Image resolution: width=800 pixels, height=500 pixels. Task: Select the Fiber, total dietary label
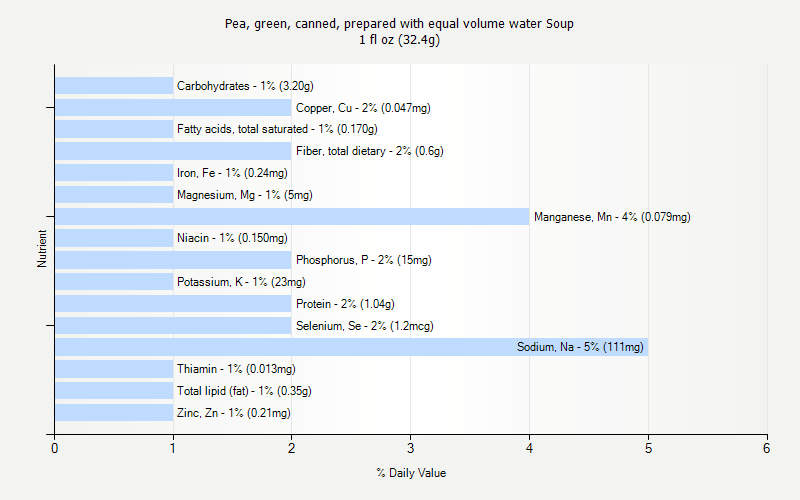pos(369,151)
